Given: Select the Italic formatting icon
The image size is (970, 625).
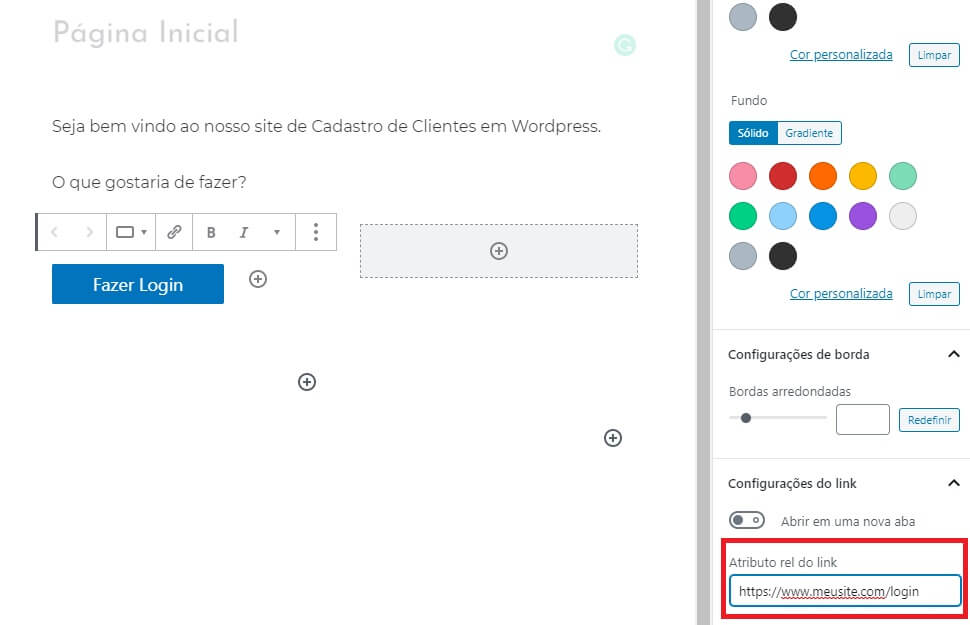Looking at the screenshot, I should [243, 232].
